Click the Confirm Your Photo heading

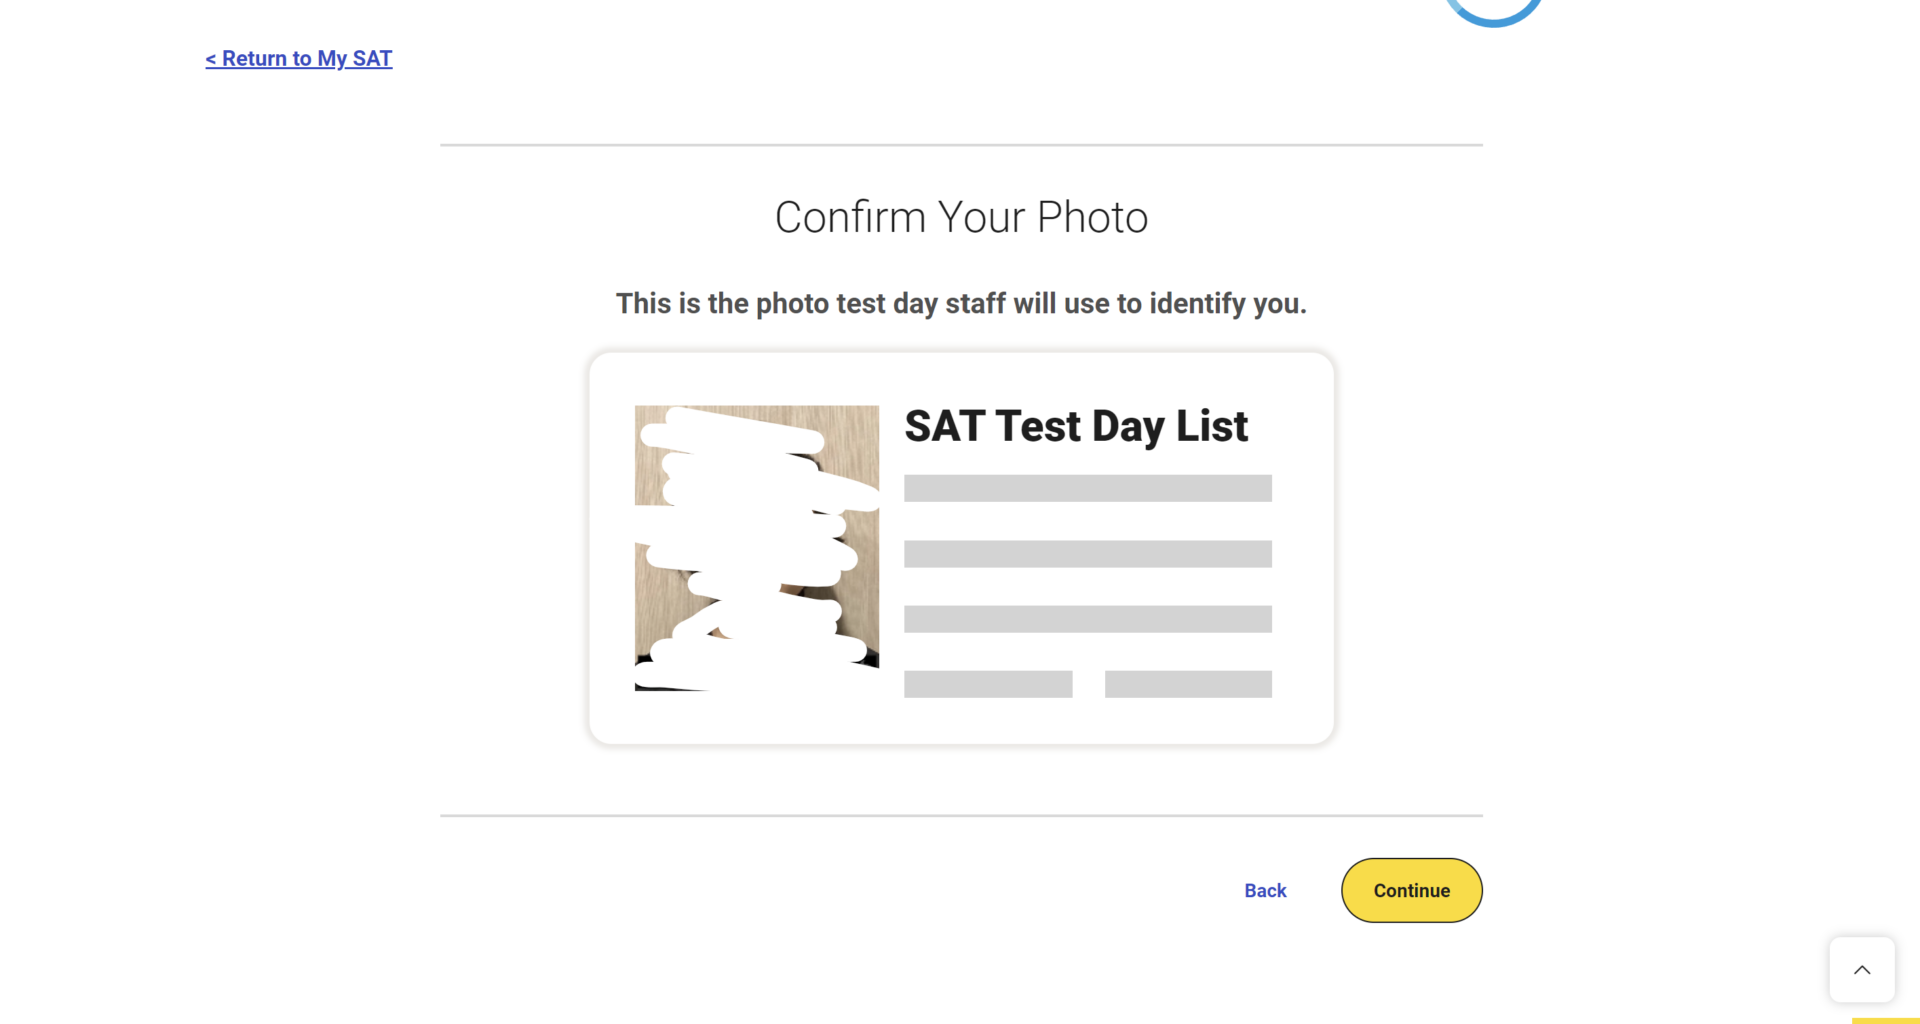tap(961, 217)
